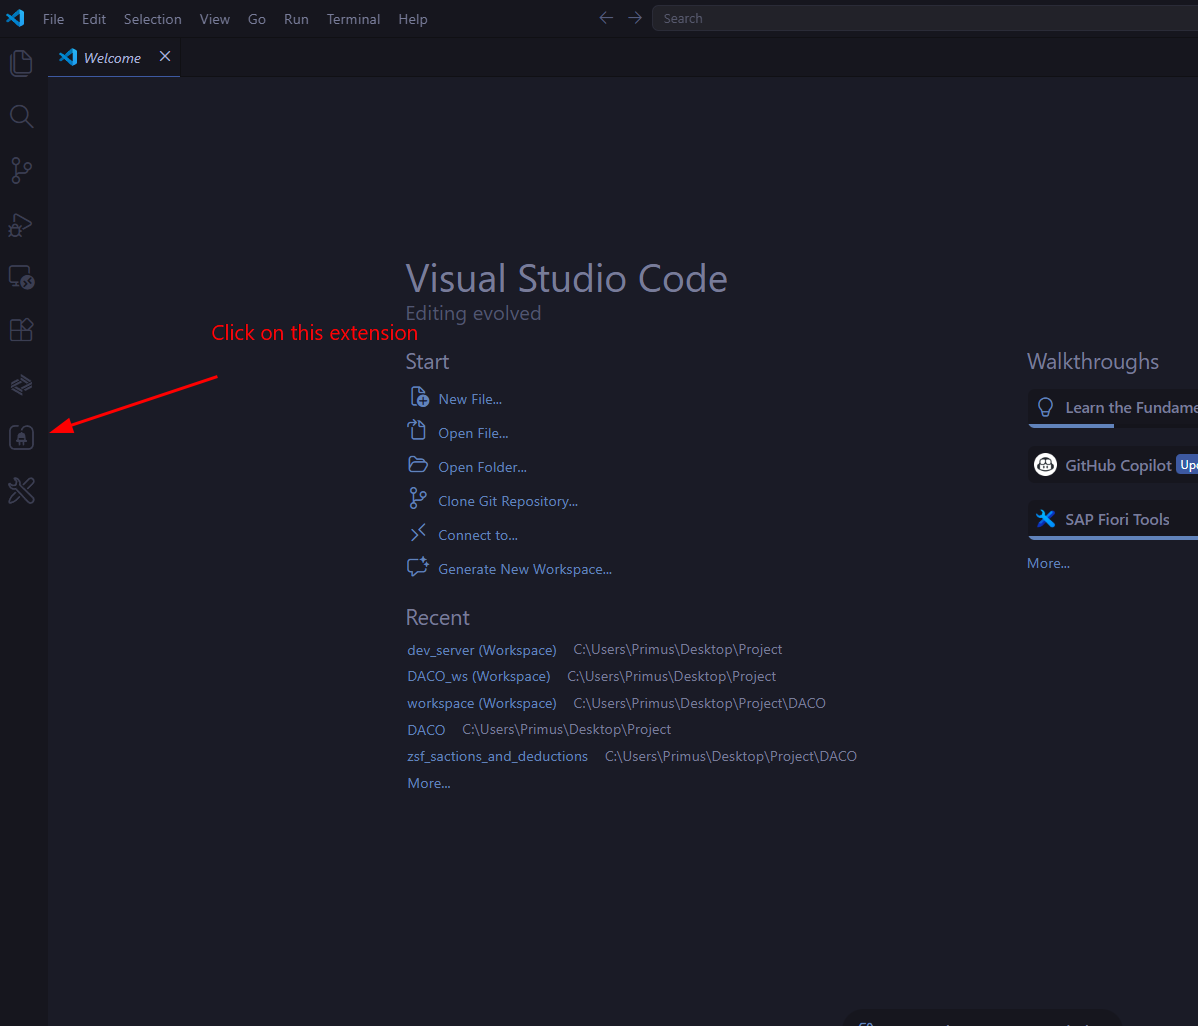
Task: Close the Welcome tab
Action: point(165,57)
